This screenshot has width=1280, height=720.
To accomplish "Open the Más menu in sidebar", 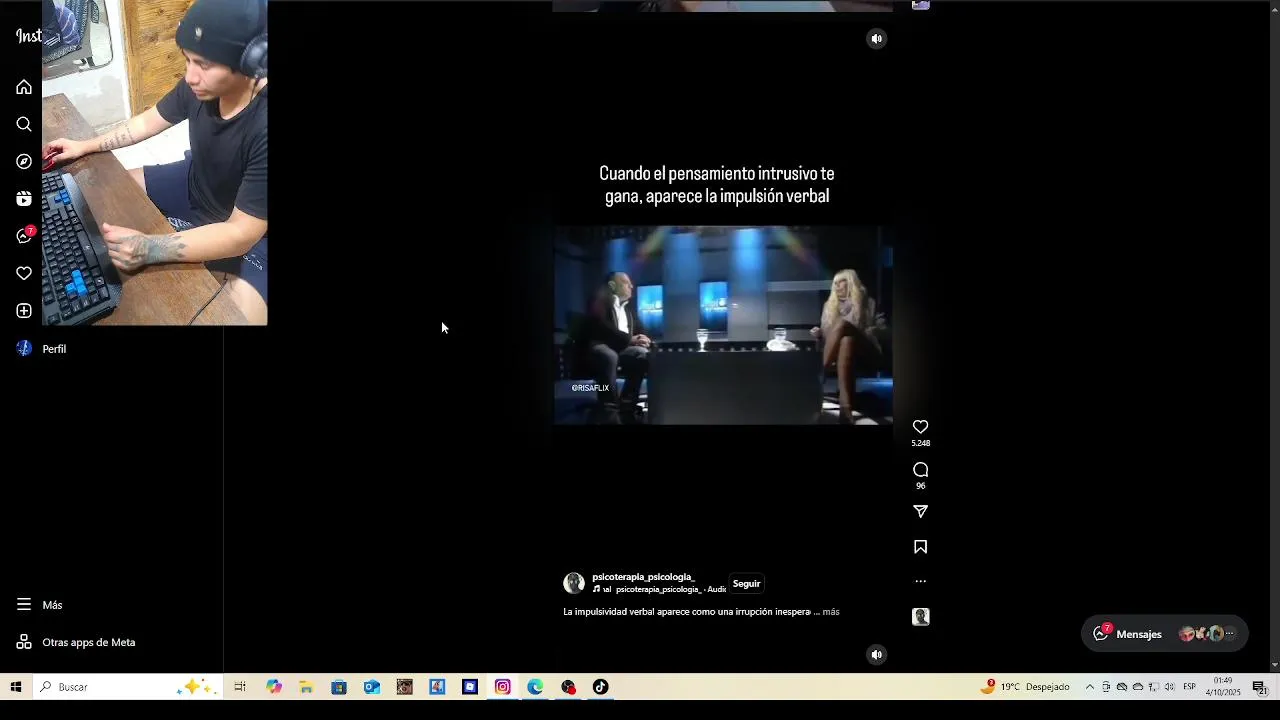I will click(x=39, y=605).
